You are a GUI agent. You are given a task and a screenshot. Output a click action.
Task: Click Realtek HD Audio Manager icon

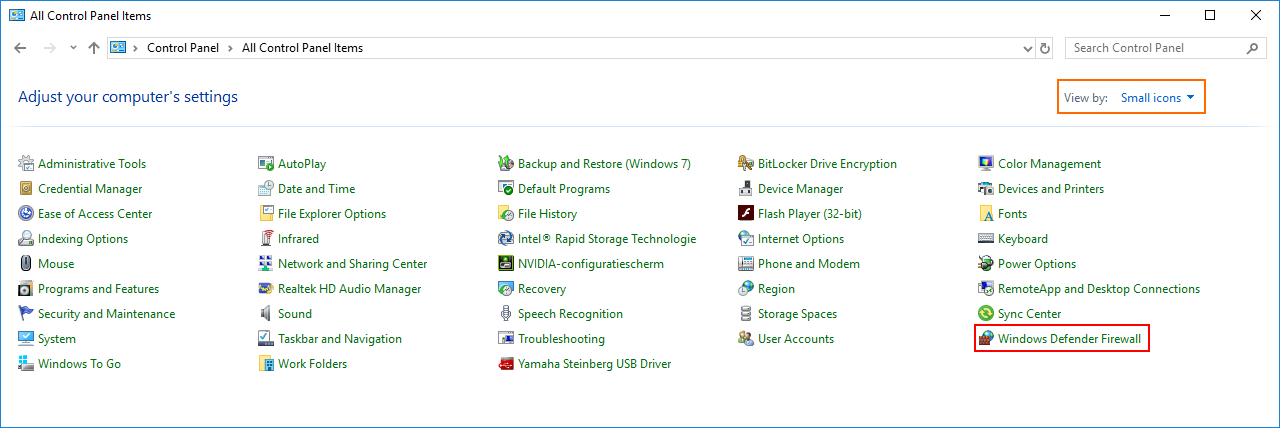266,289
